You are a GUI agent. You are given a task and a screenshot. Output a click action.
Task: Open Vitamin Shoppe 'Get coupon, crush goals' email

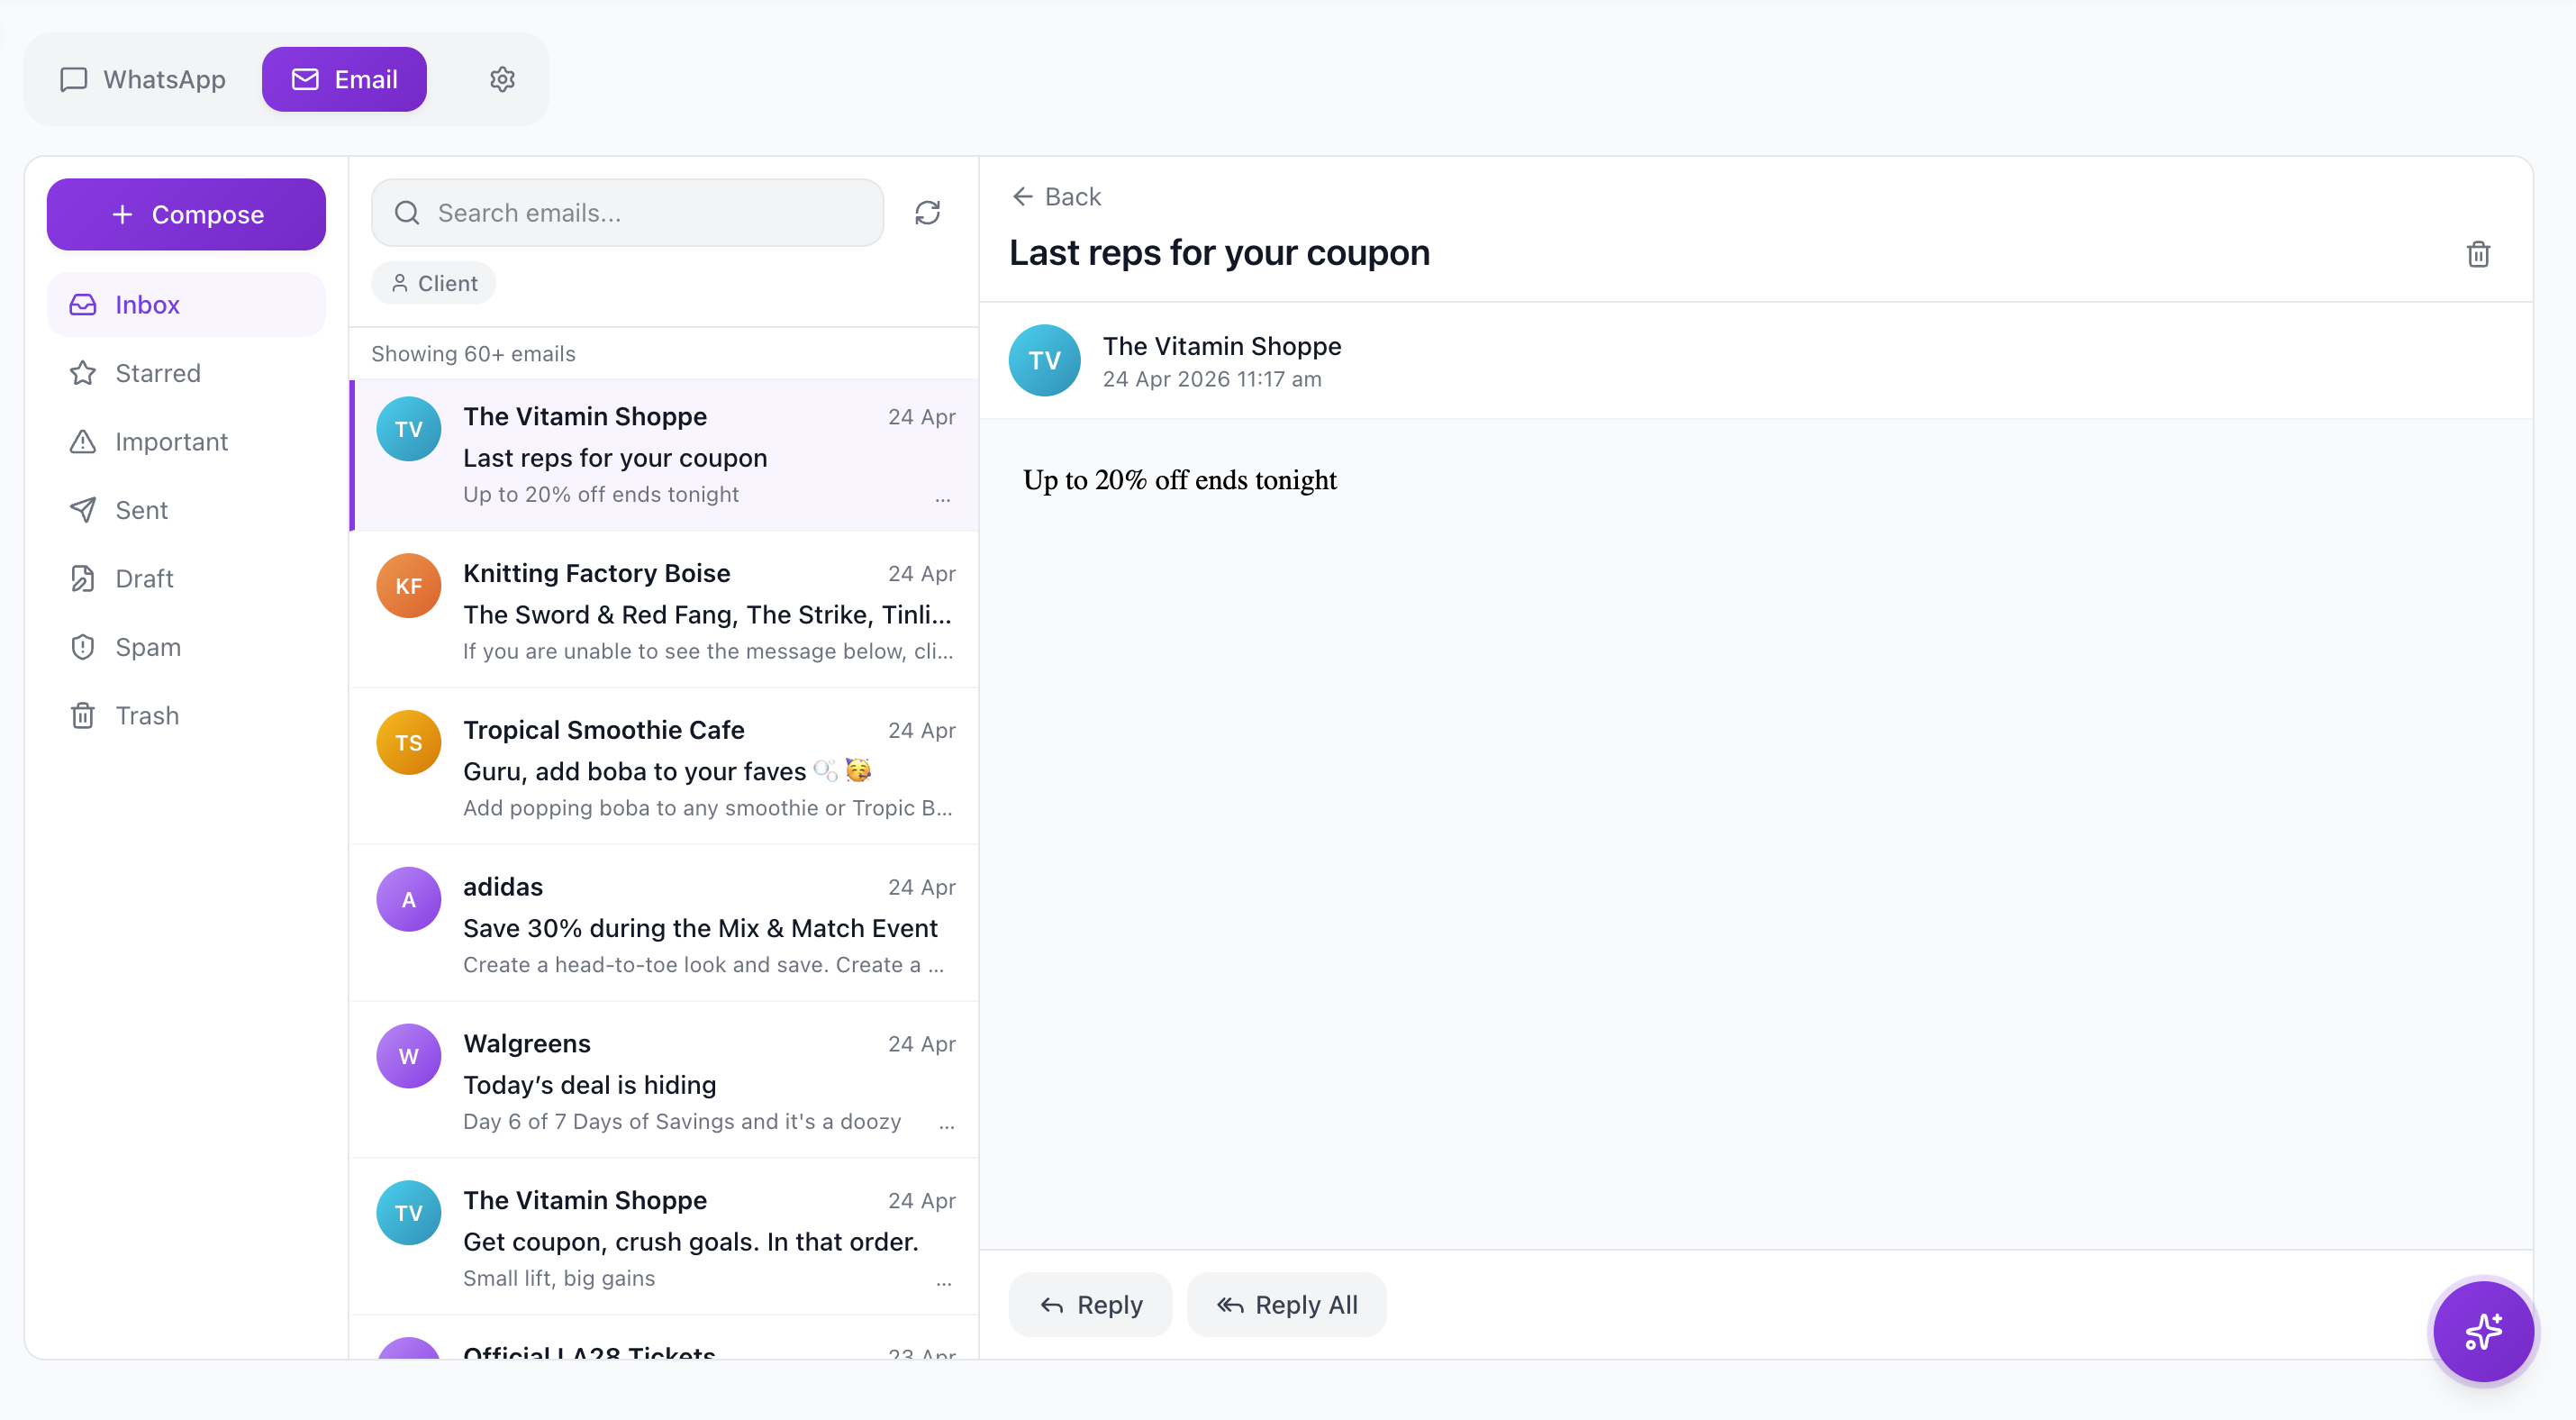click(x=664, y=1239)
